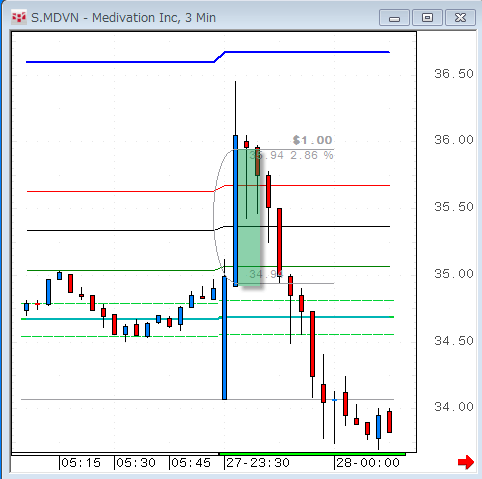Select the green shaded measurement box

coord(249,217)
